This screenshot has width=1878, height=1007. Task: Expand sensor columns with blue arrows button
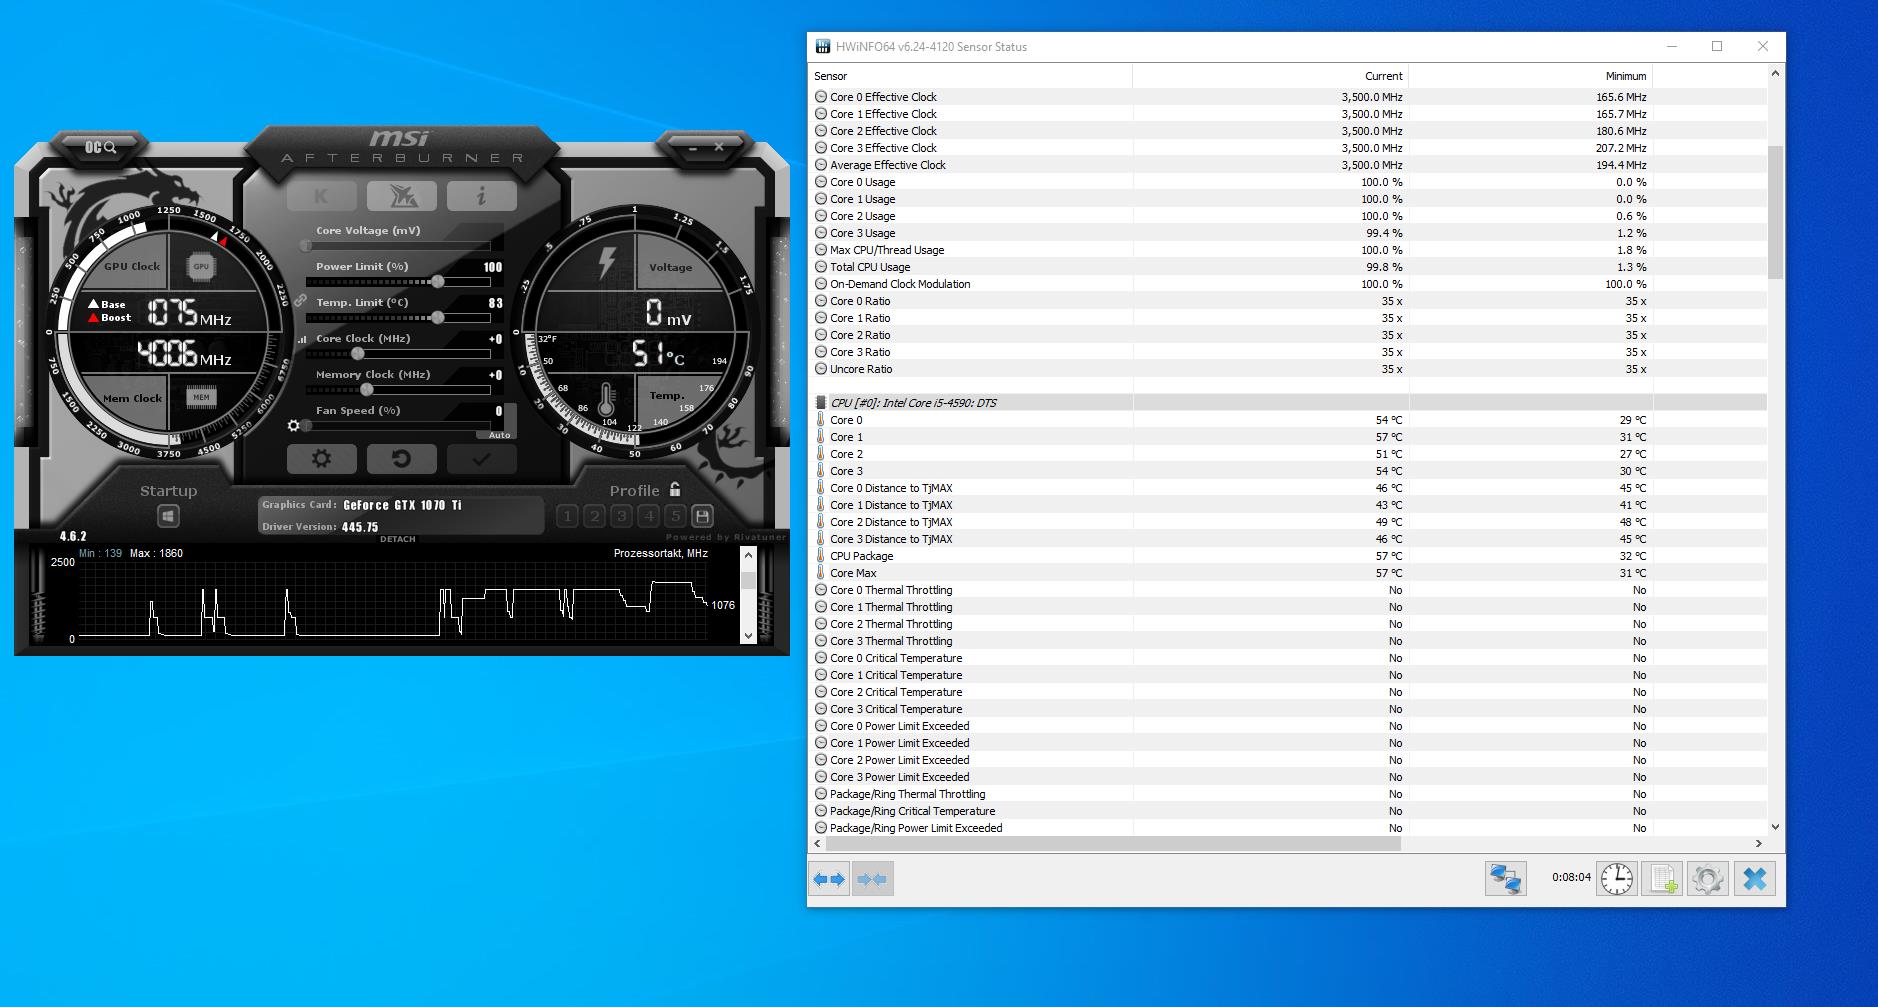[829, 879]
